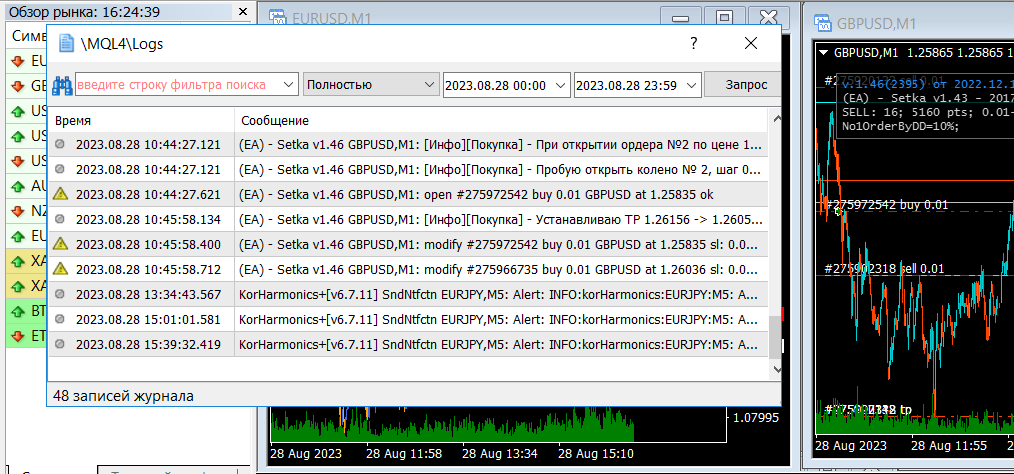
Task: Select message 'modify #275972542 buy 0.01'
Action: pos(501,244)
